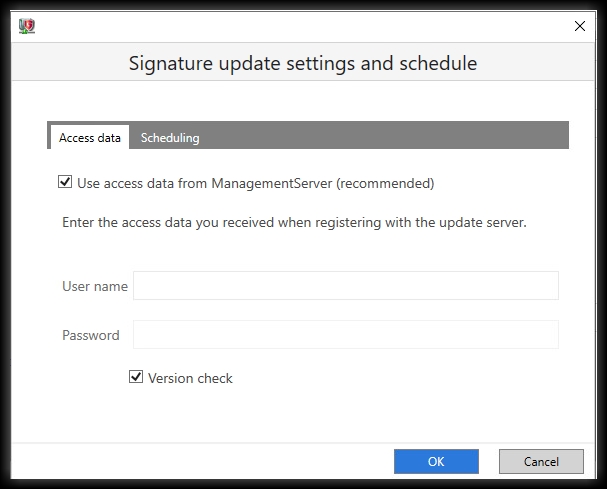Click the shield application icon in title bar
Viewport: 607px width, 489px height.
tap(27, 26)
